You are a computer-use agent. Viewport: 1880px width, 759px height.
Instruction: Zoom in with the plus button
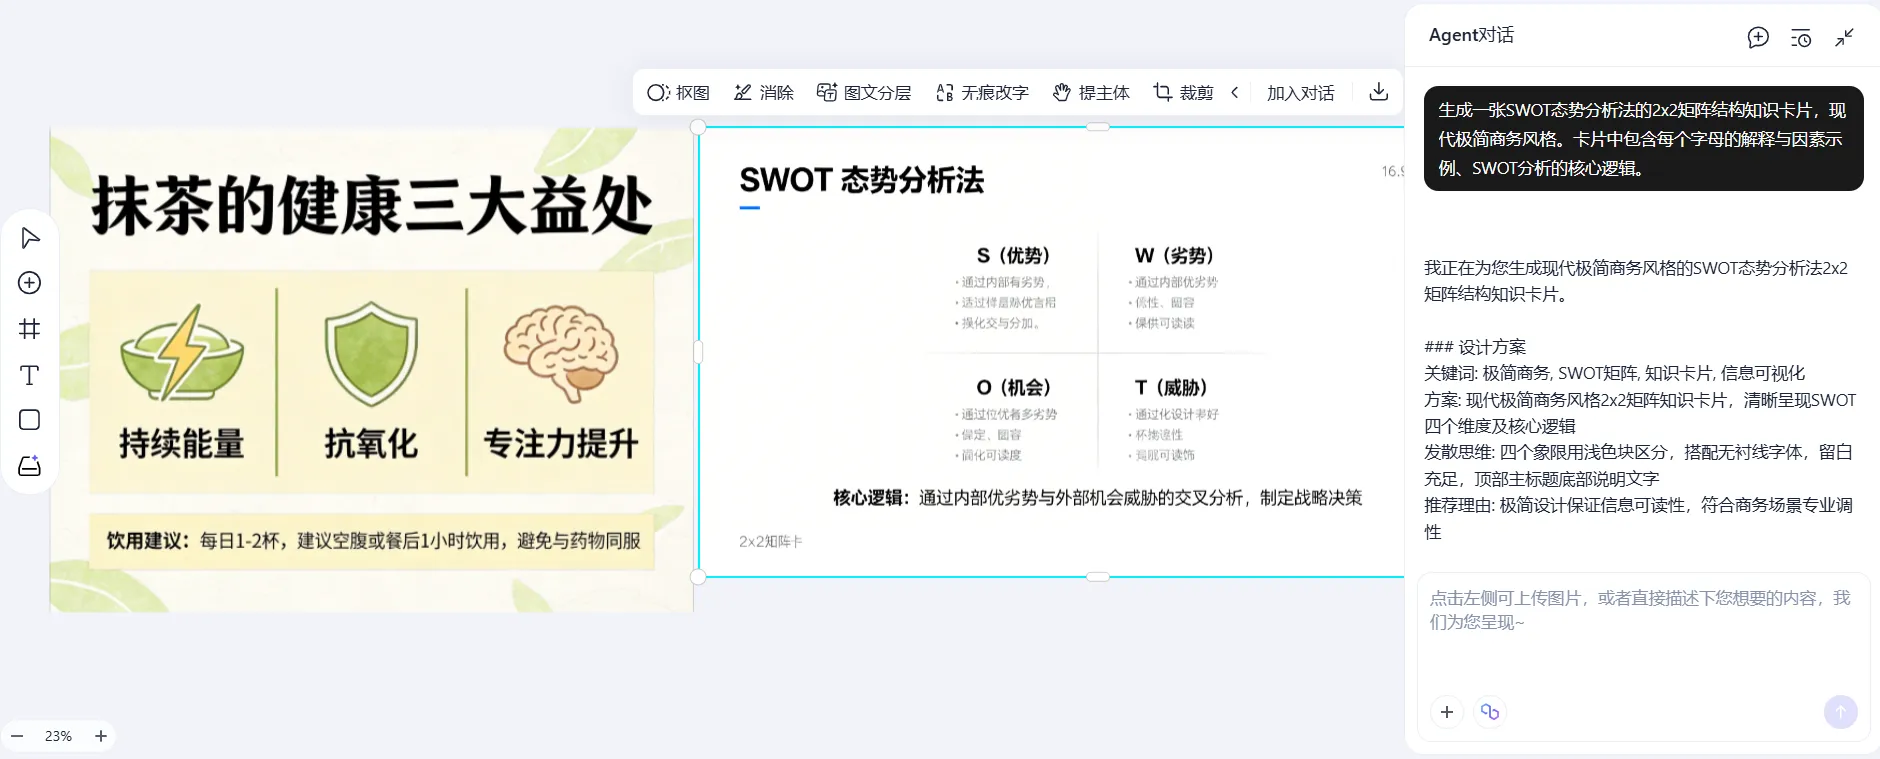point(101,736)
